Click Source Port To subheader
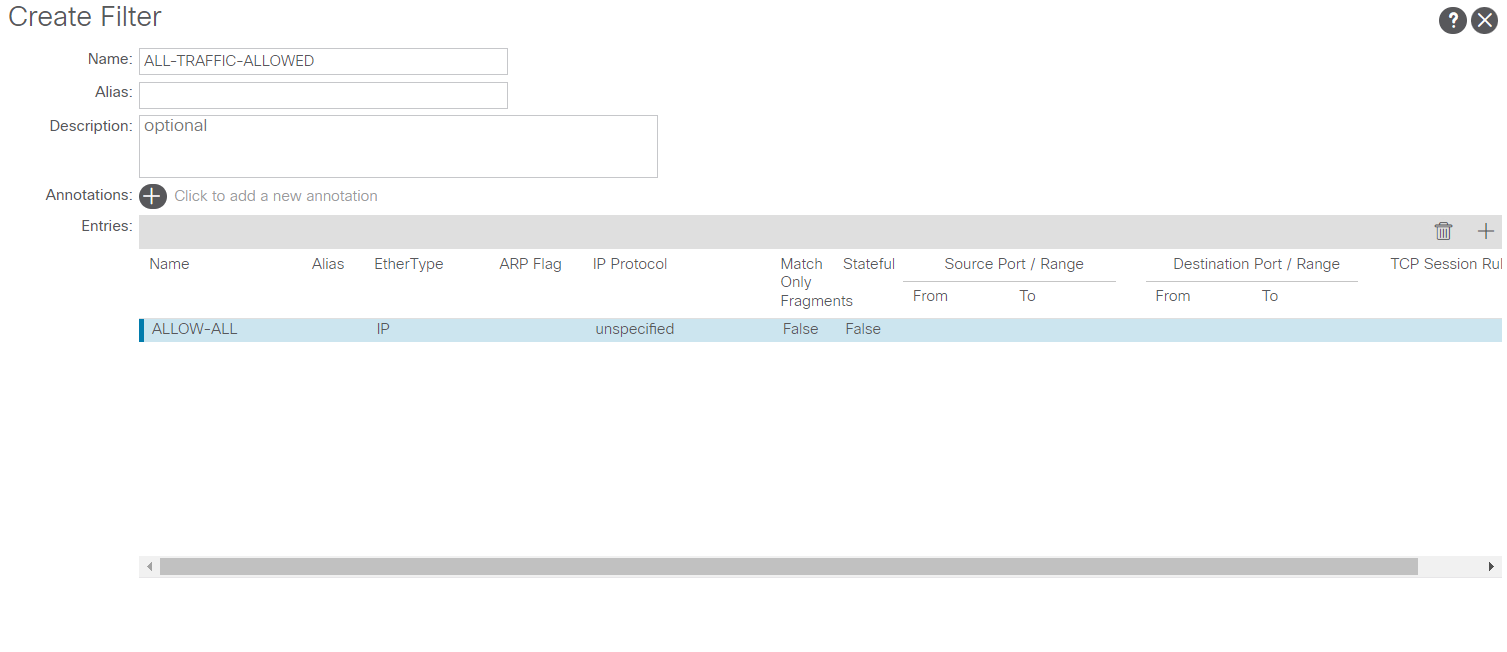 click(1027, 296)
